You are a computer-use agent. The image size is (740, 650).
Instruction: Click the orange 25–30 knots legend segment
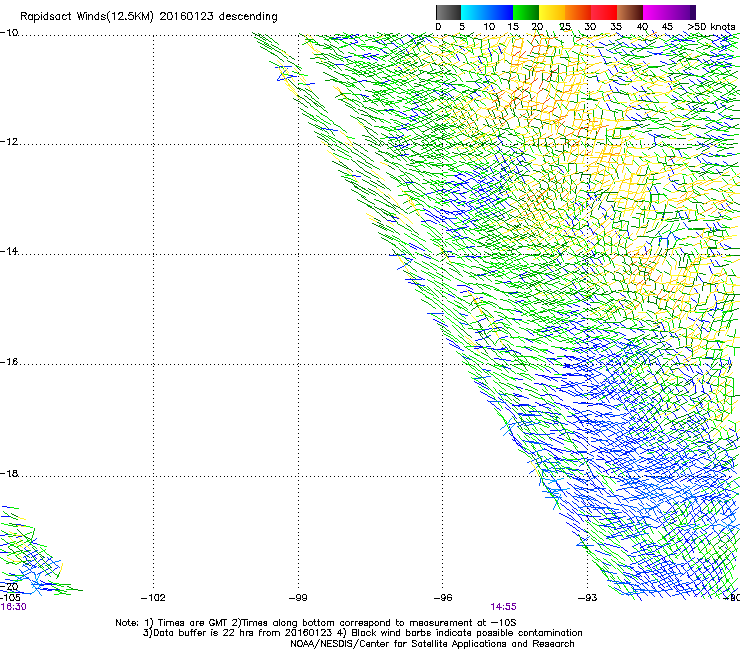pos(578,12)
